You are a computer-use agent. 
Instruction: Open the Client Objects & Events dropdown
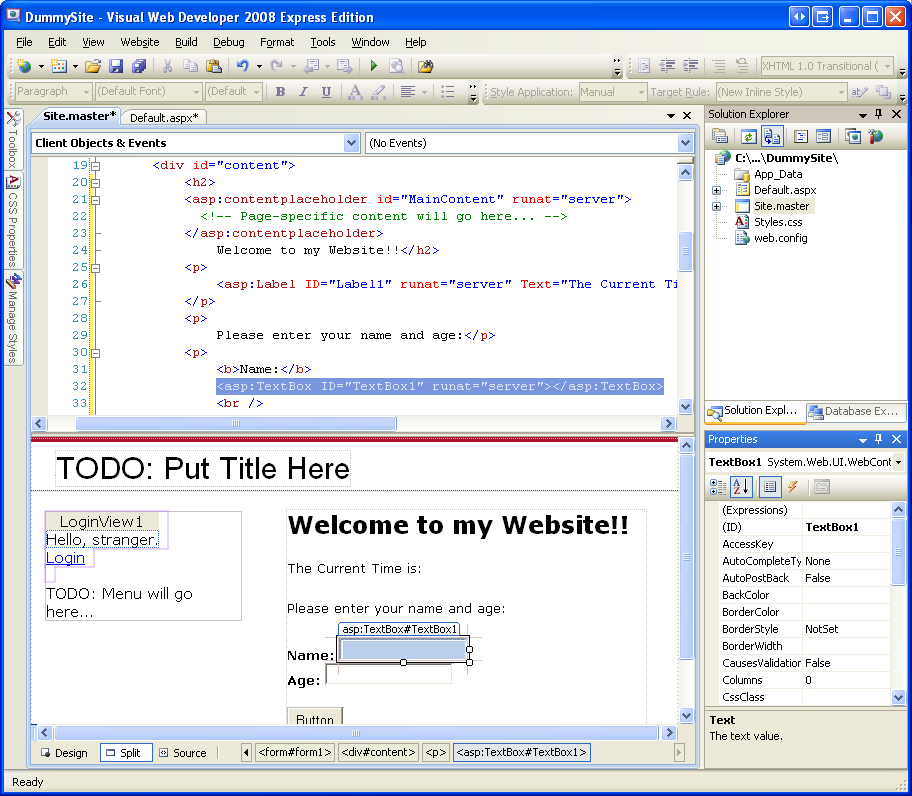pyautogui.click(x=351, y=143)
